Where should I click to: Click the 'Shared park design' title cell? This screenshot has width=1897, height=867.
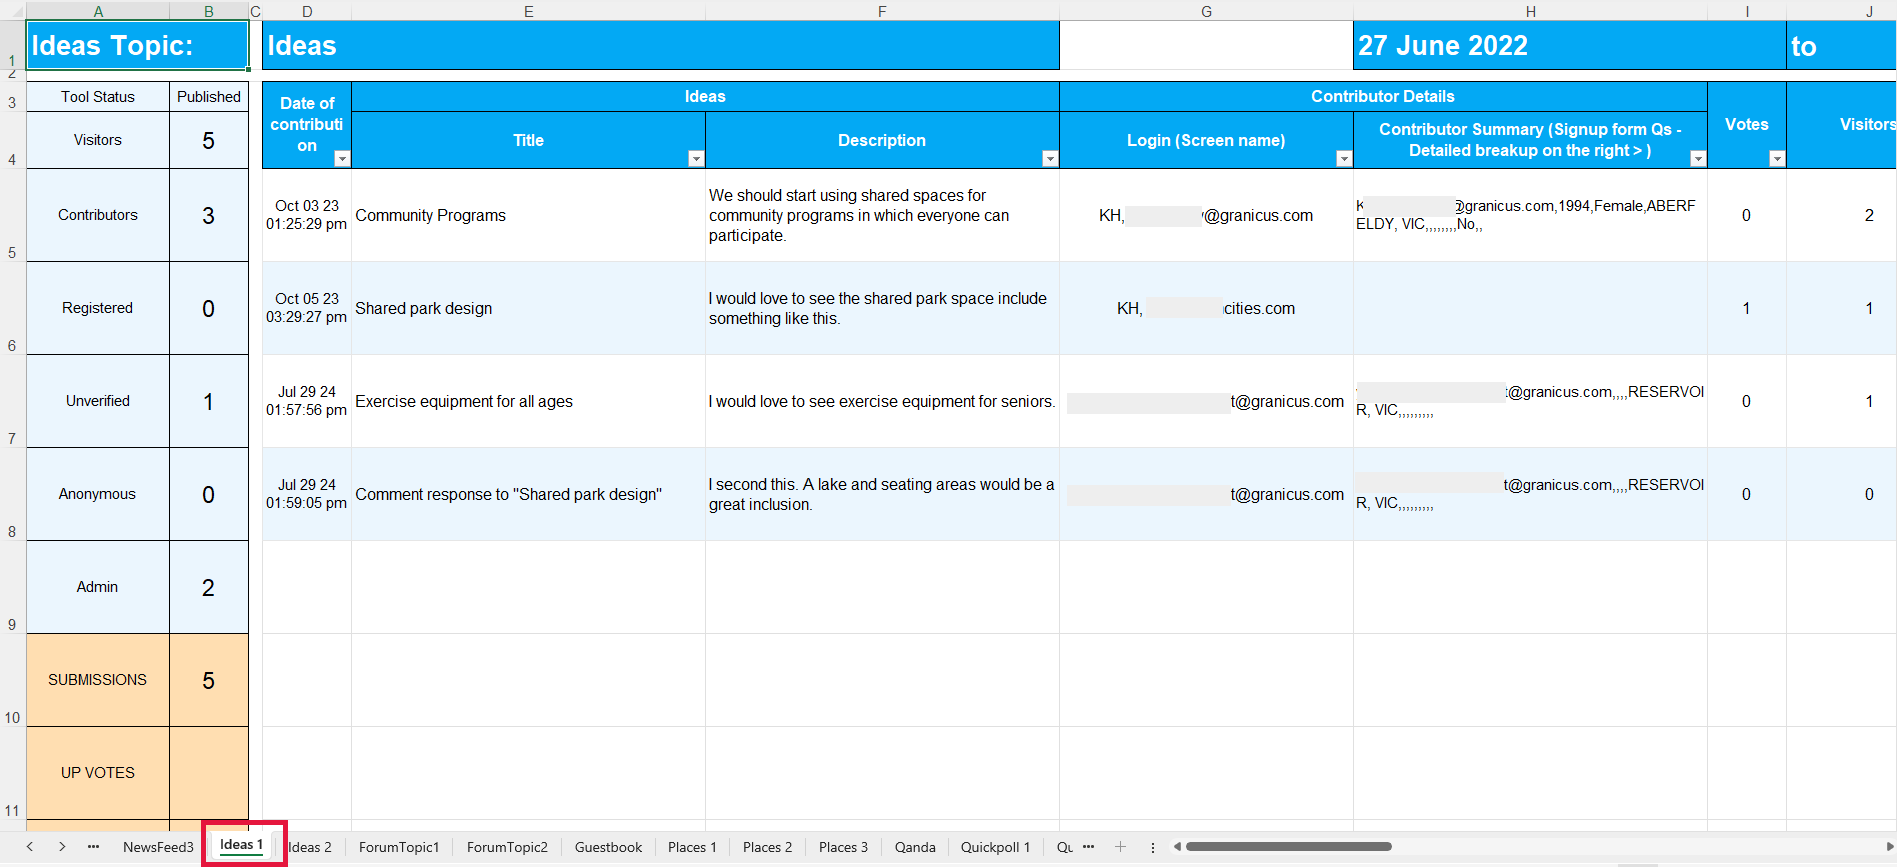coord(528,308)
